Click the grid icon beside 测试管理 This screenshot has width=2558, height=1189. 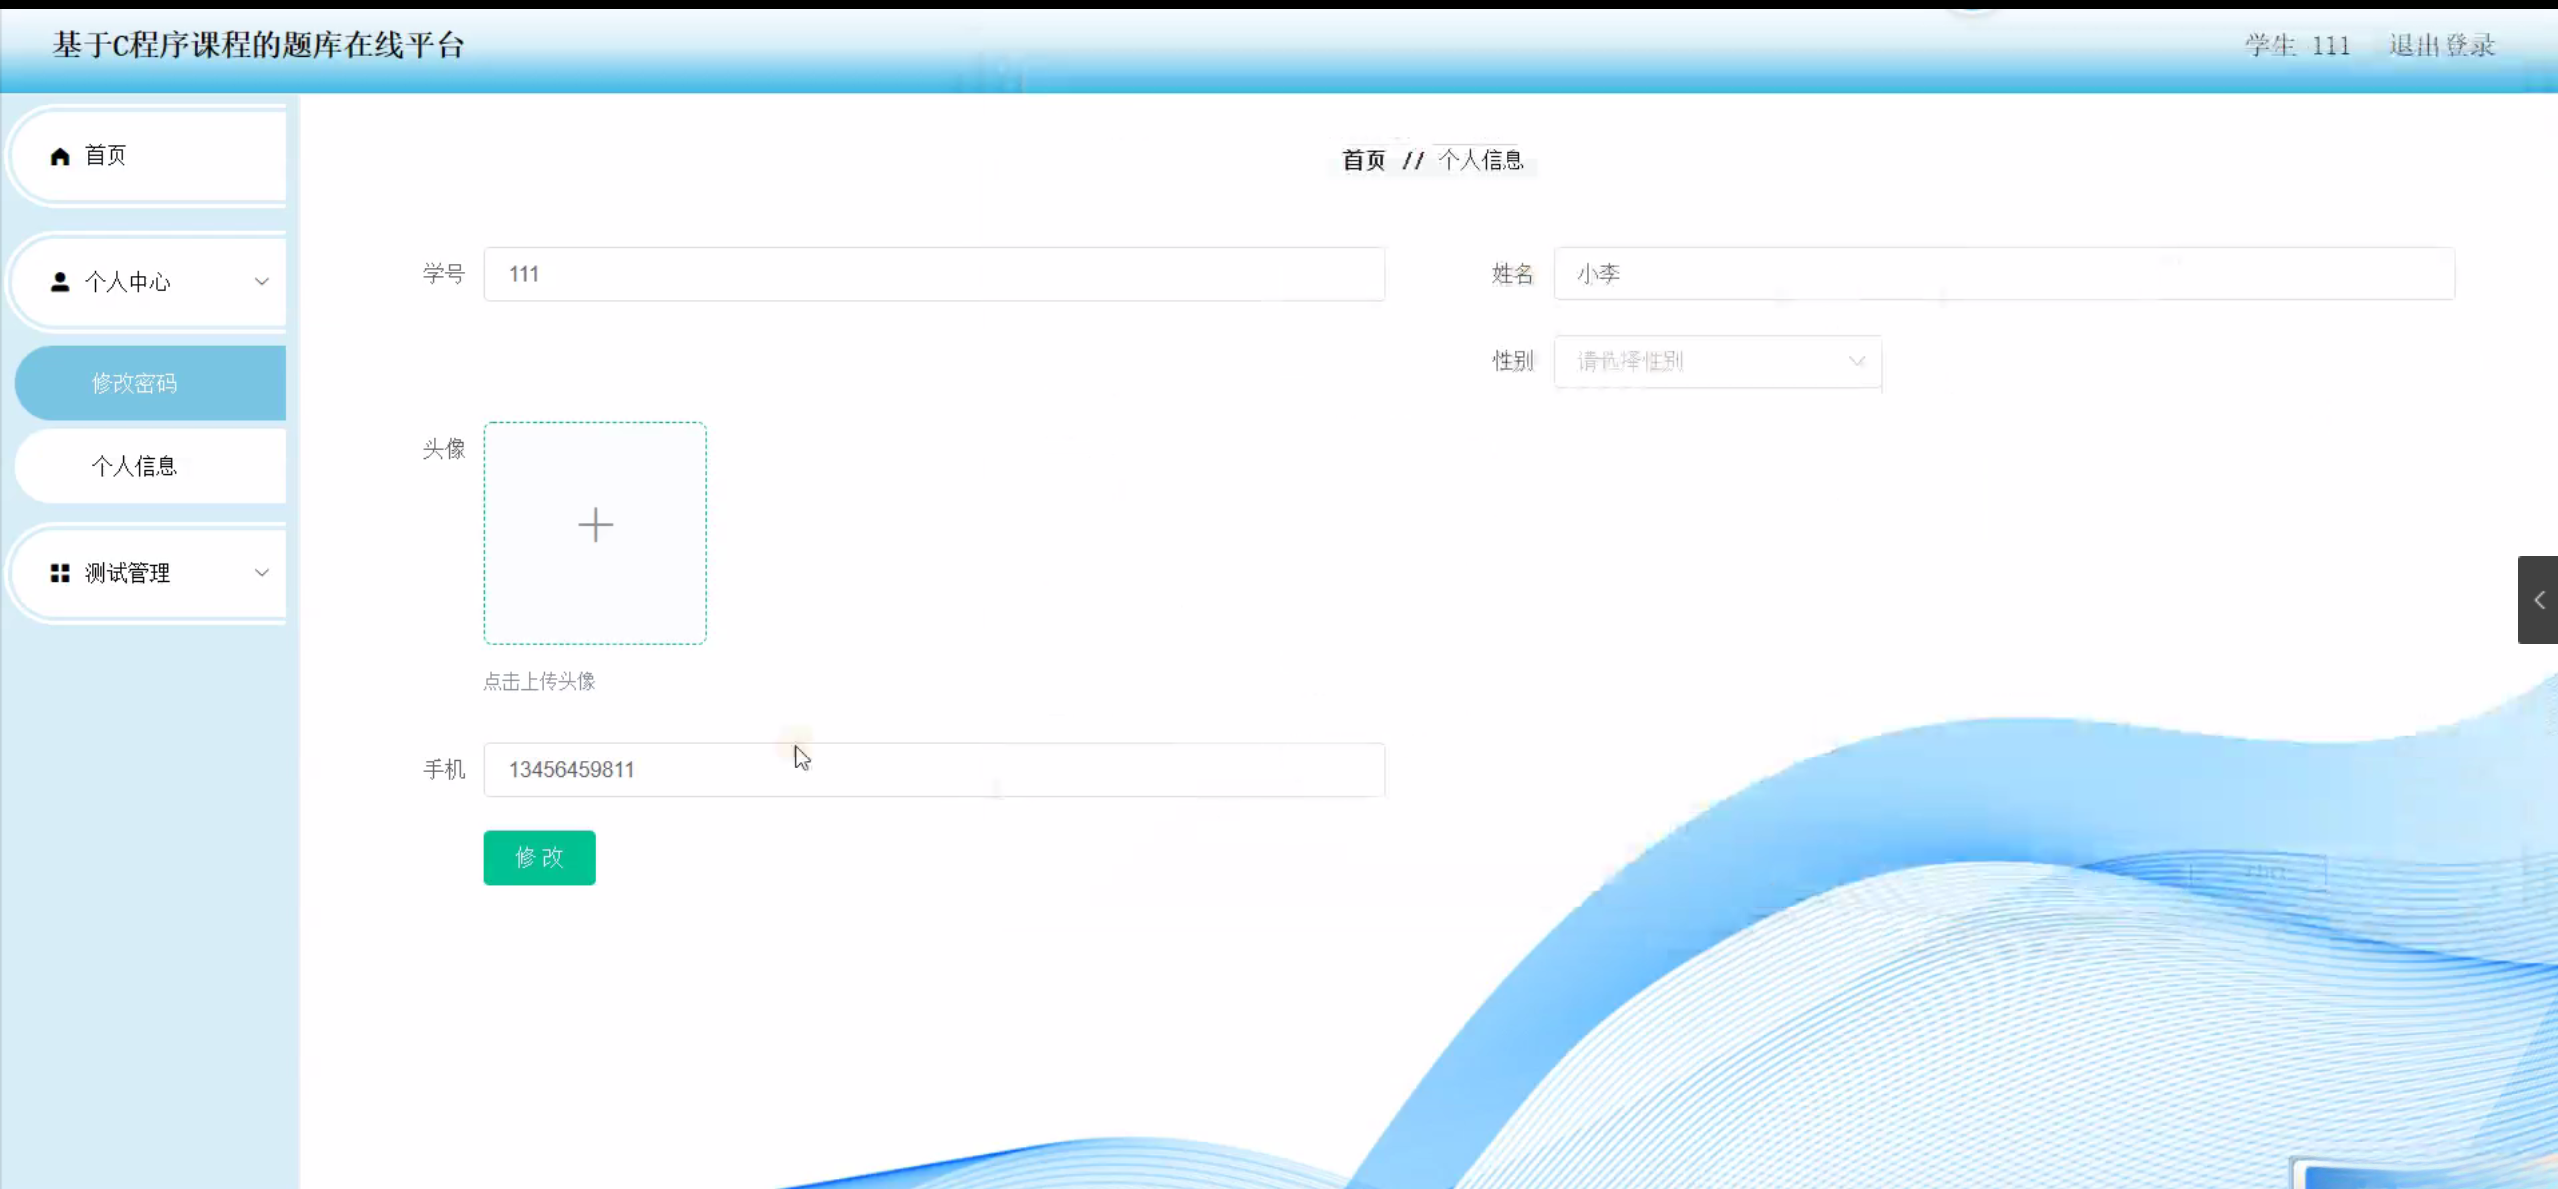pos(60,573)
